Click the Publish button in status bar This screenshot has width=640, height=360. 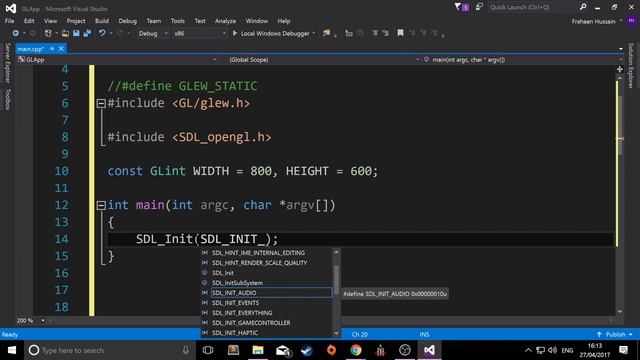615,334
